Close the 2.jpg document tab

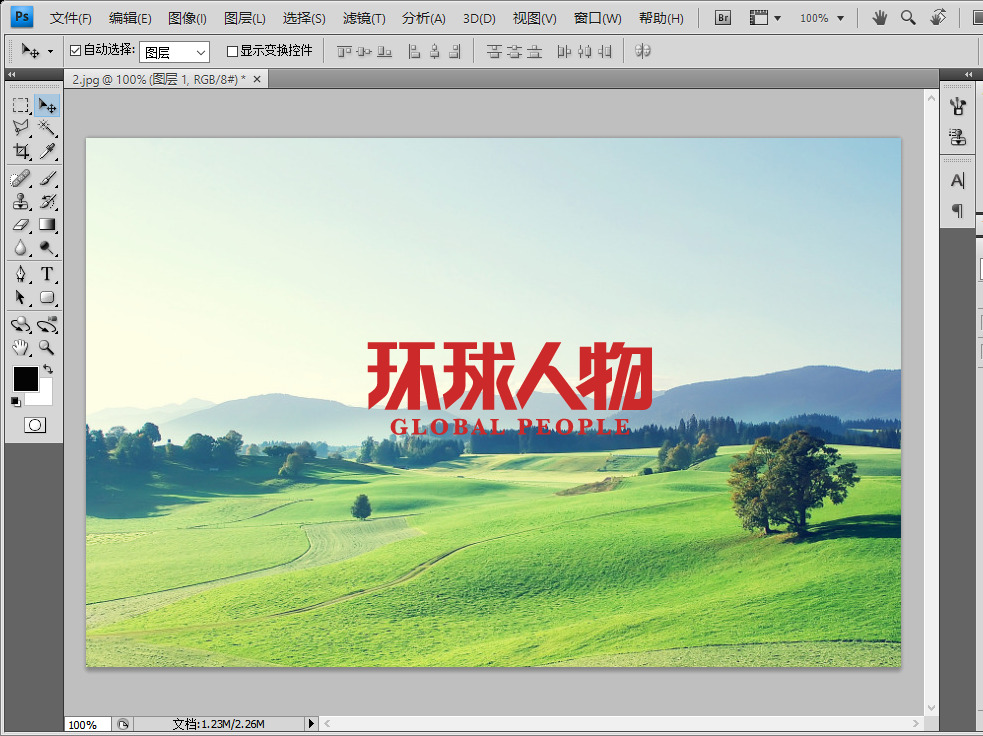click(257, 79)
